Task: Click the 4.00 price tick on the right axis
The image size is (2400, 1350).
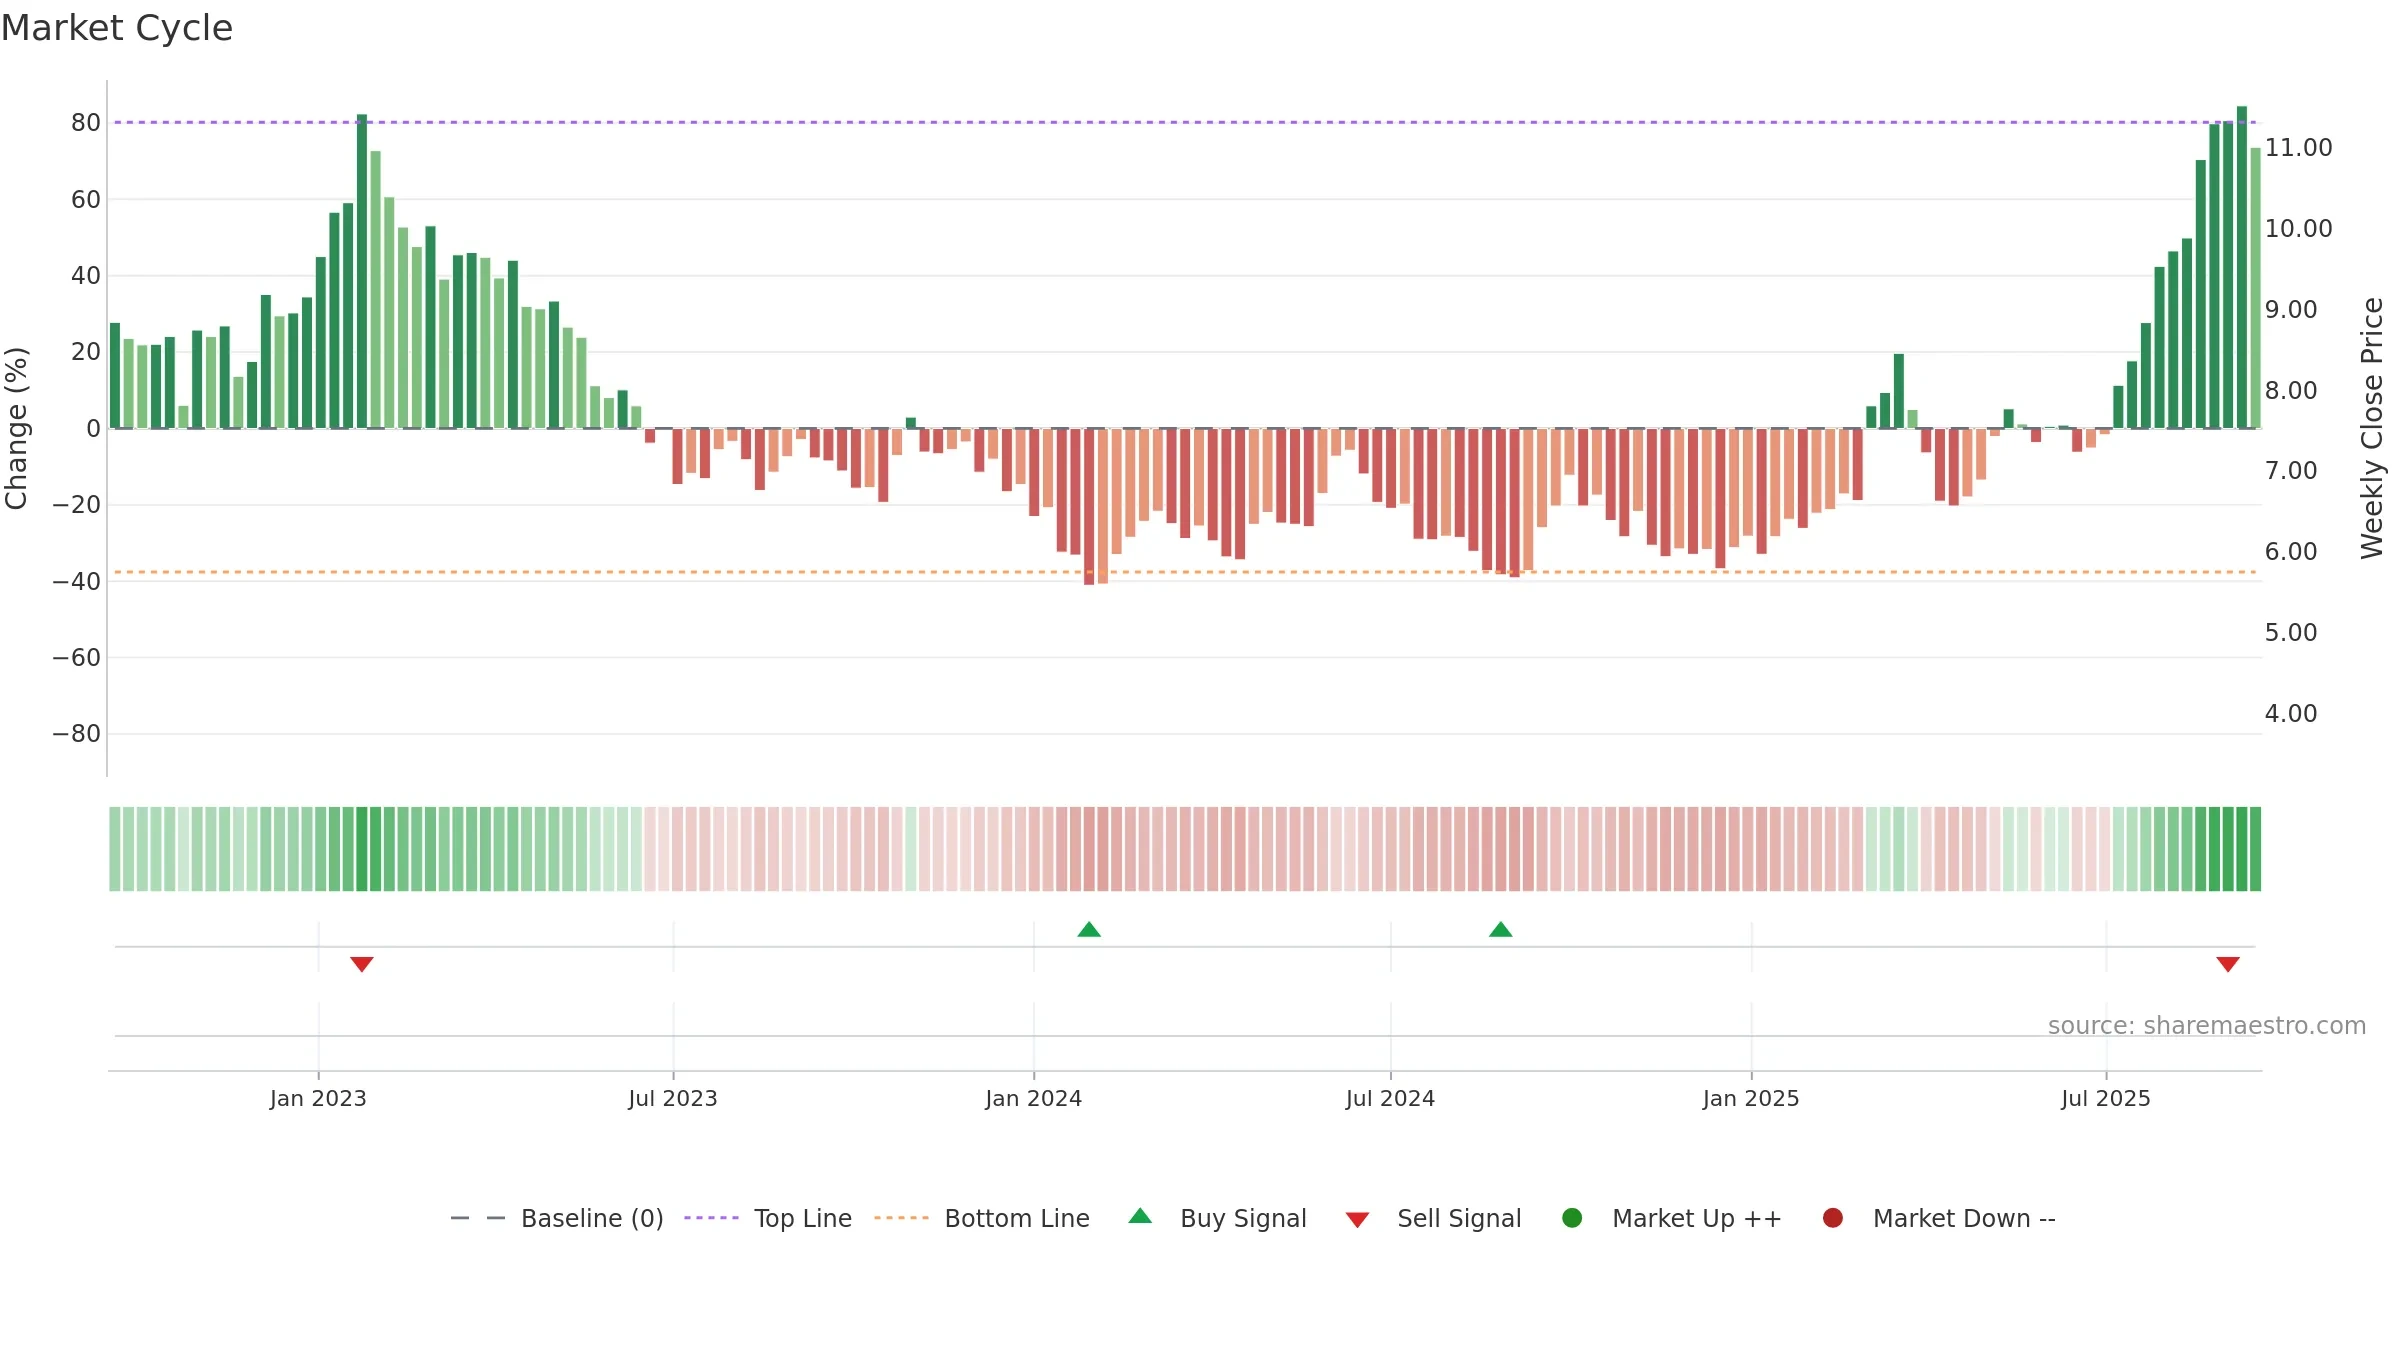Action: 2291,713
